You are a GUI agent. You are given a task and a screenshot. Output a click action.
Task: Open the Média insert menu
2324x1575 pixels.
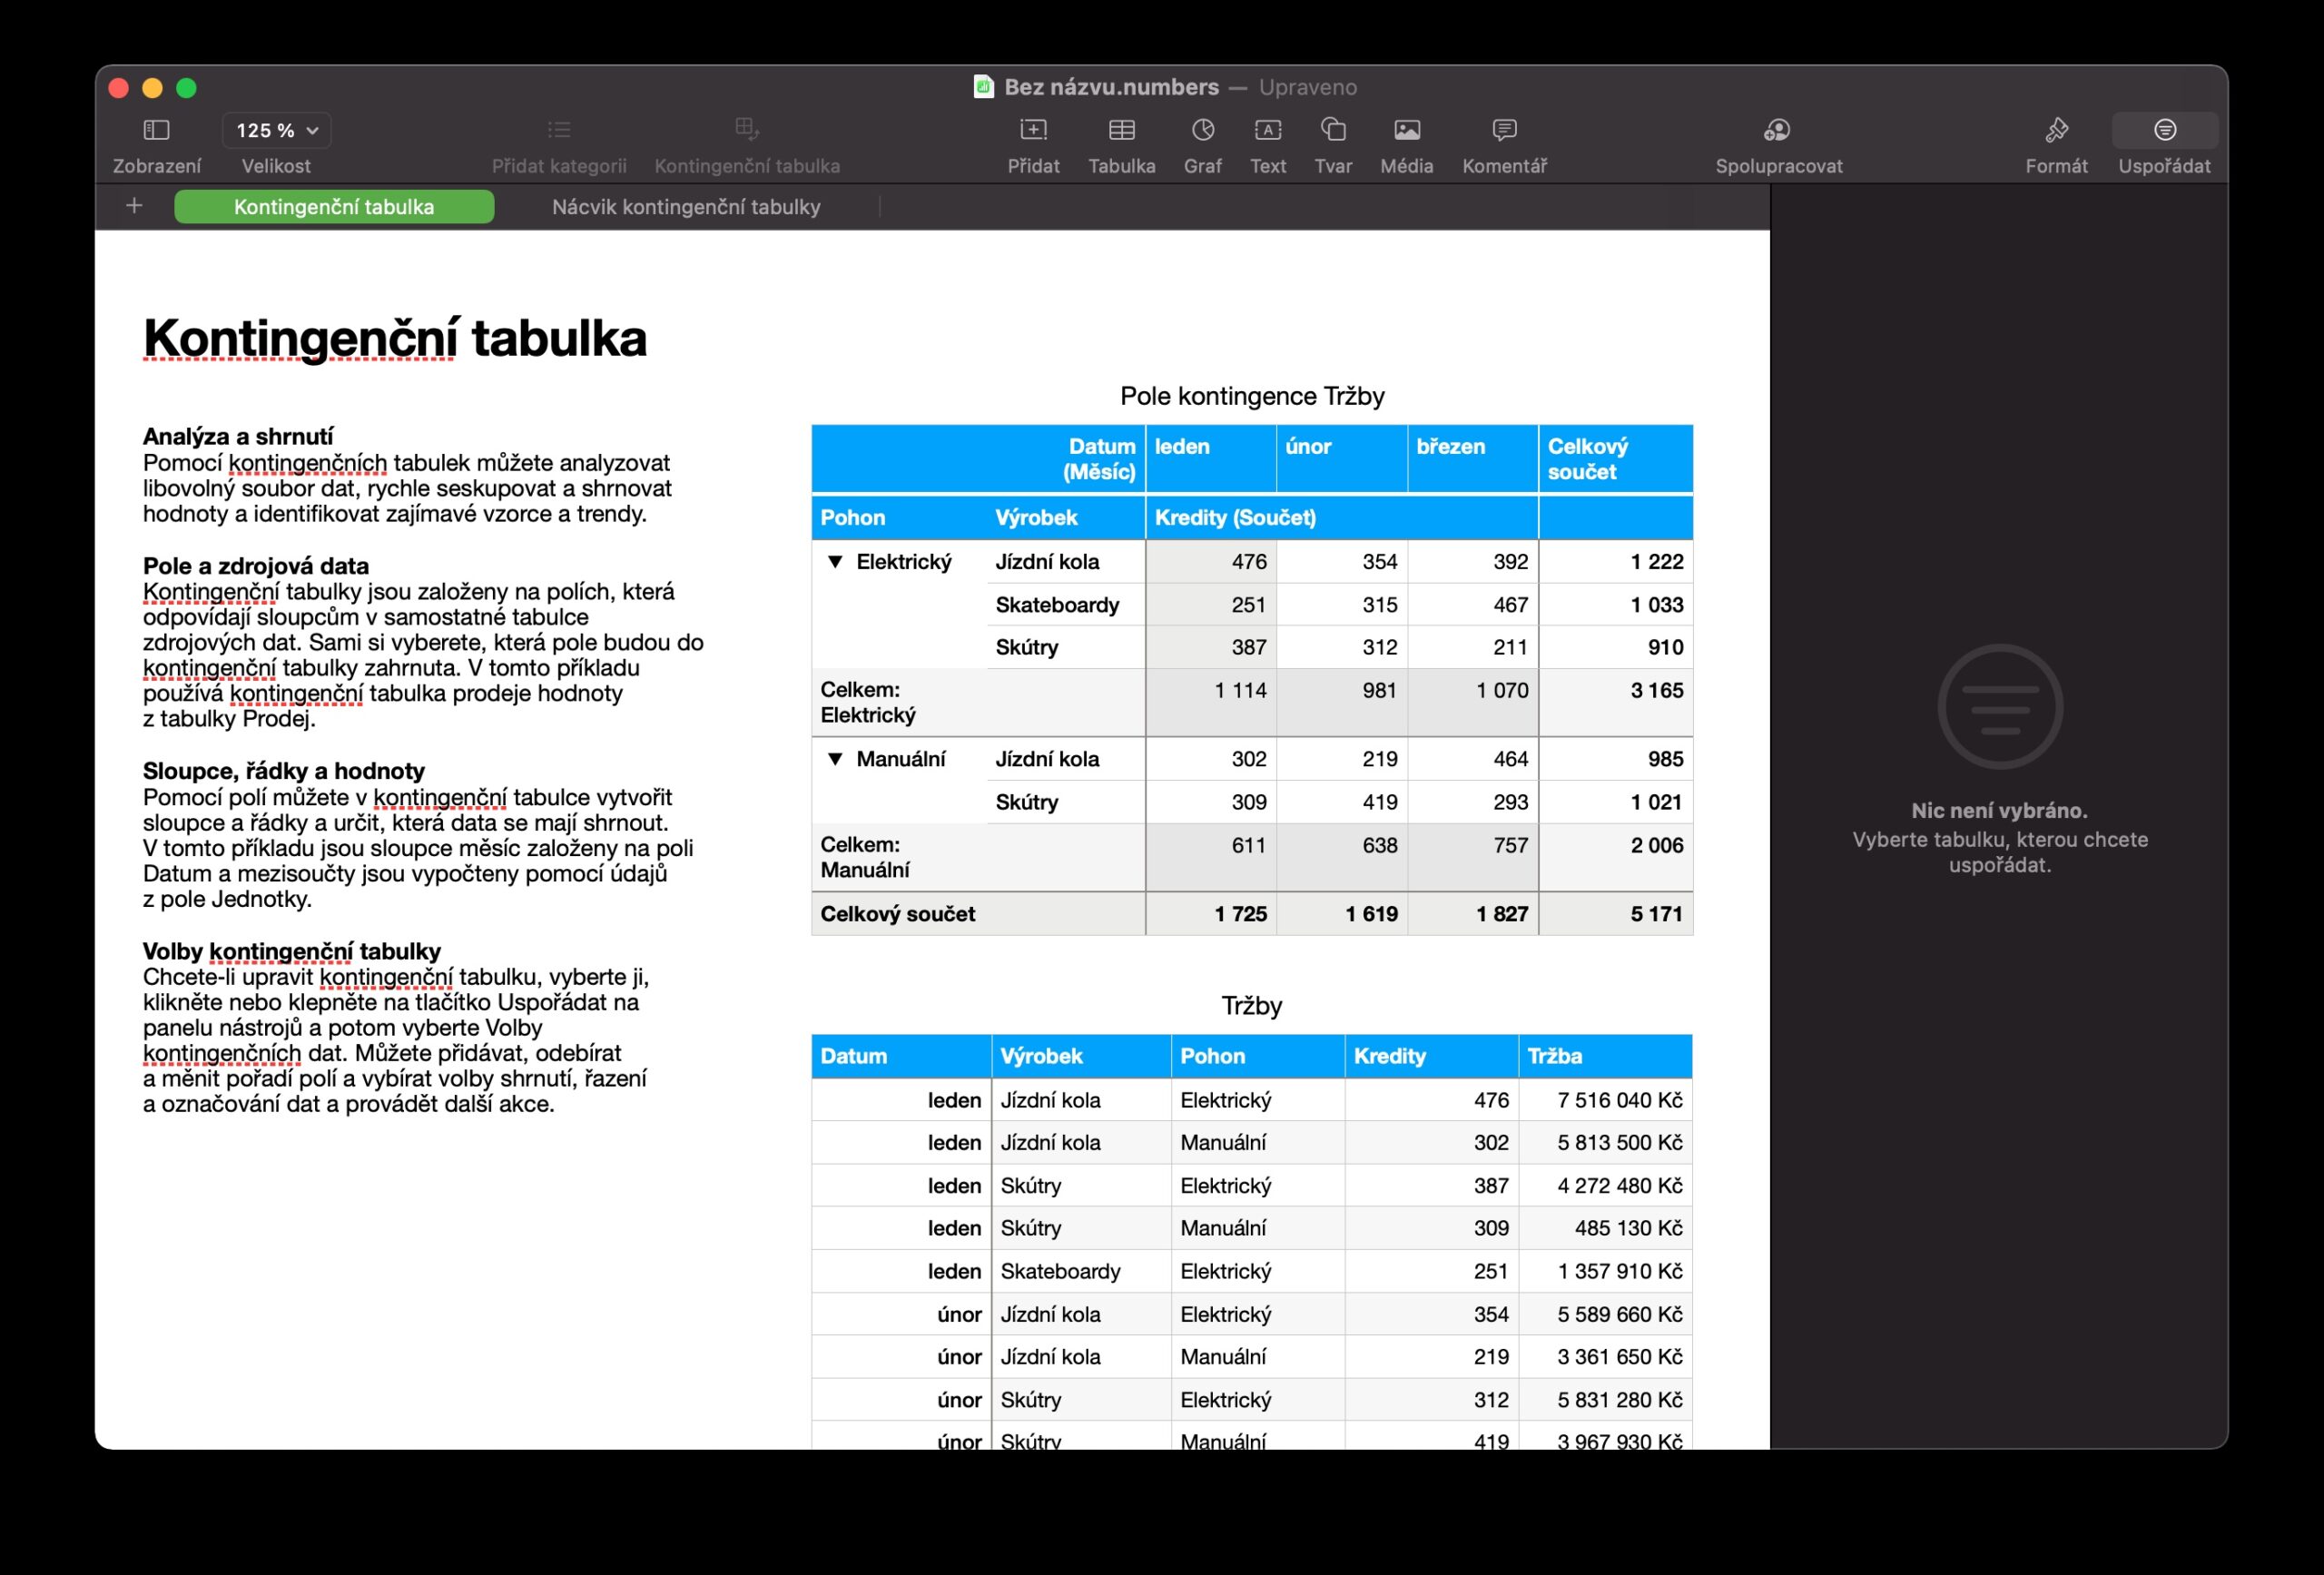[1406, 130]
